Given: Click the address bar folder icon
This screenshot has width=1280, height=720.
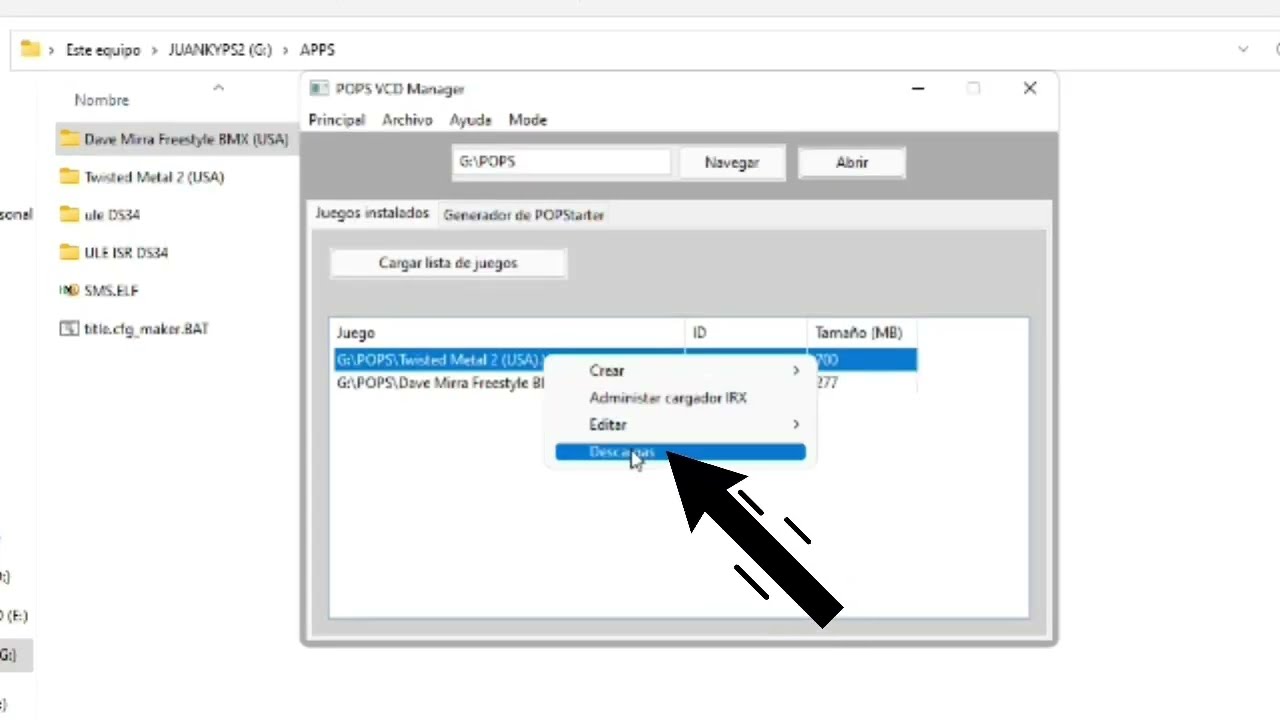Looking at the screenshot, I should click(30, 49).
